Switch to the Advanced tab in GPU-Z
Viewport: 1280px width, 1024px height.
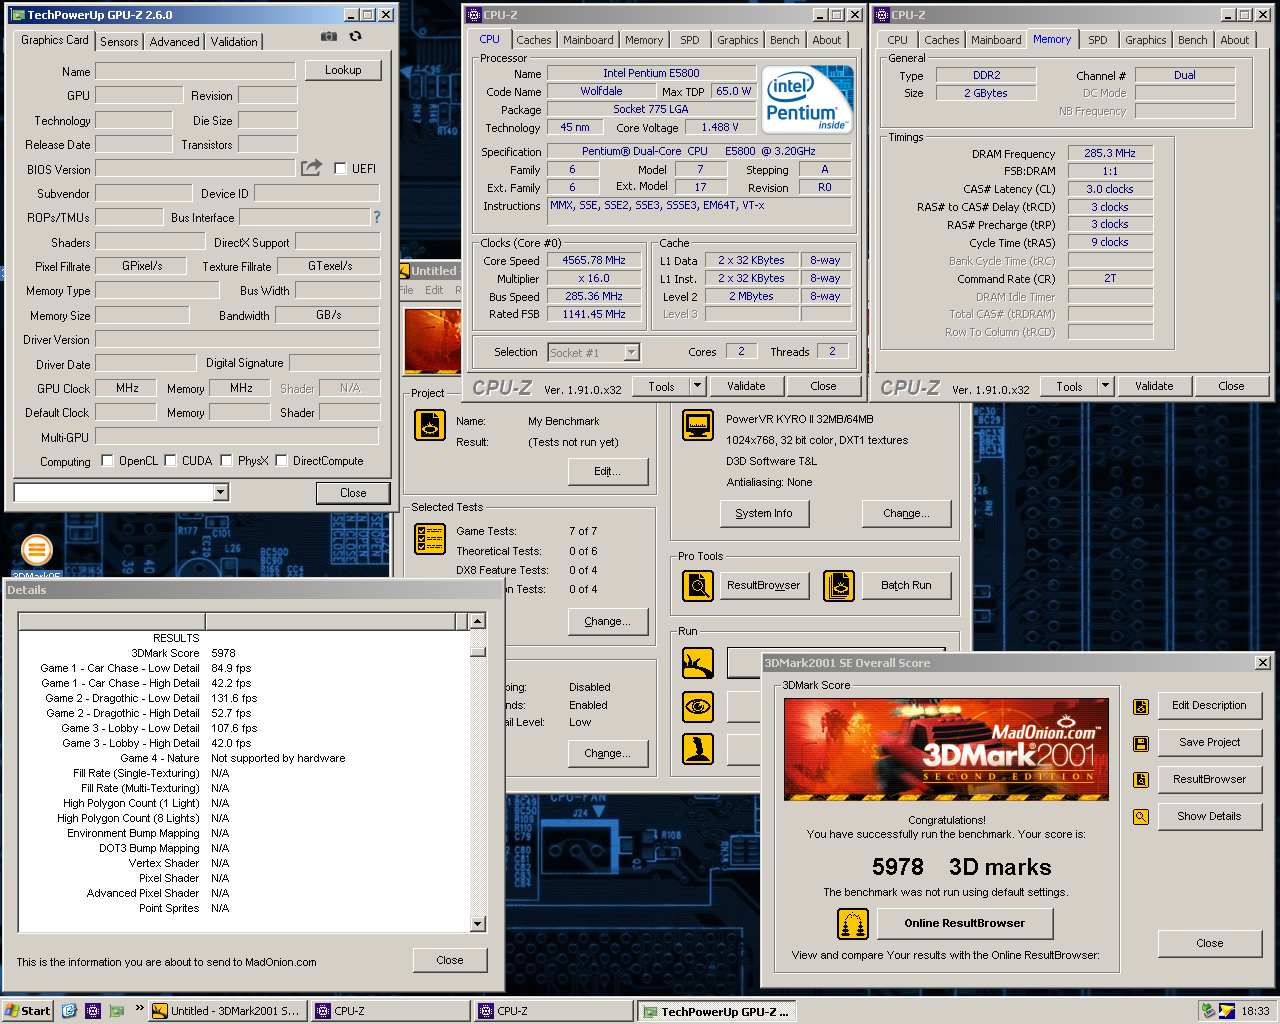click(x=174, y=42)
